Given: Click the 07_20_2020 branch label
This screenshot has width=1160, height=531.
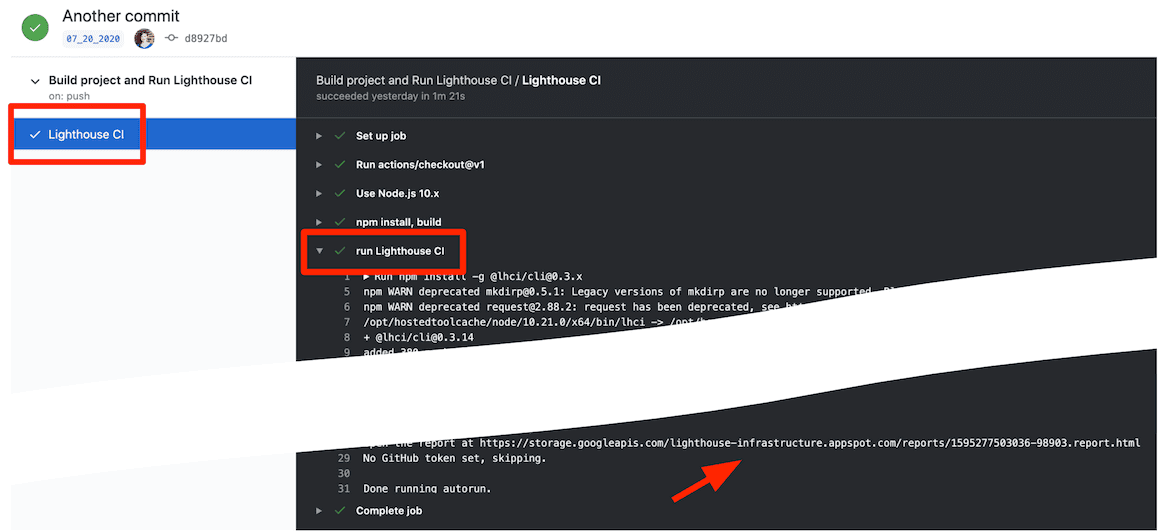Looking at the screenshot, I should click(x=93, y=38).
